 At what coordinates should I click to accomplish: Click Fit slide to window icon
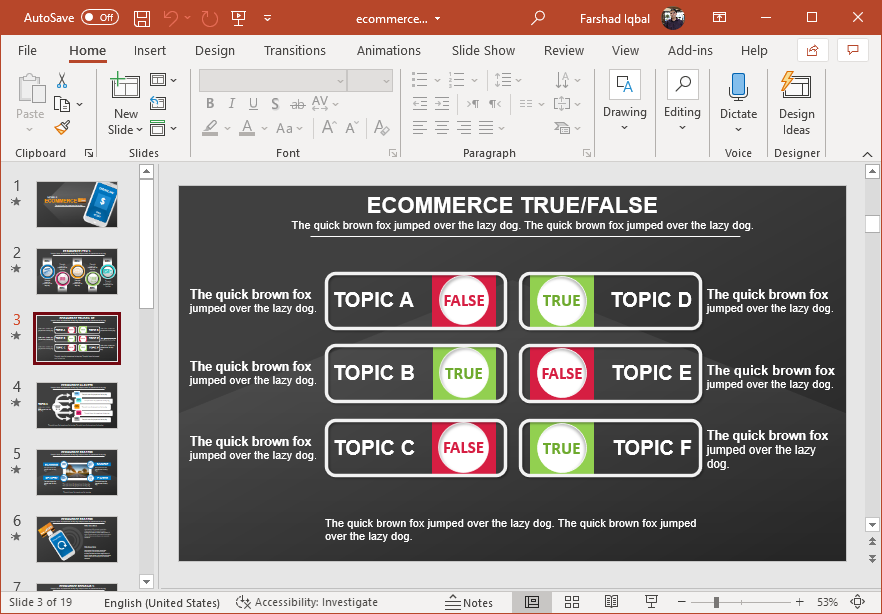857,602
